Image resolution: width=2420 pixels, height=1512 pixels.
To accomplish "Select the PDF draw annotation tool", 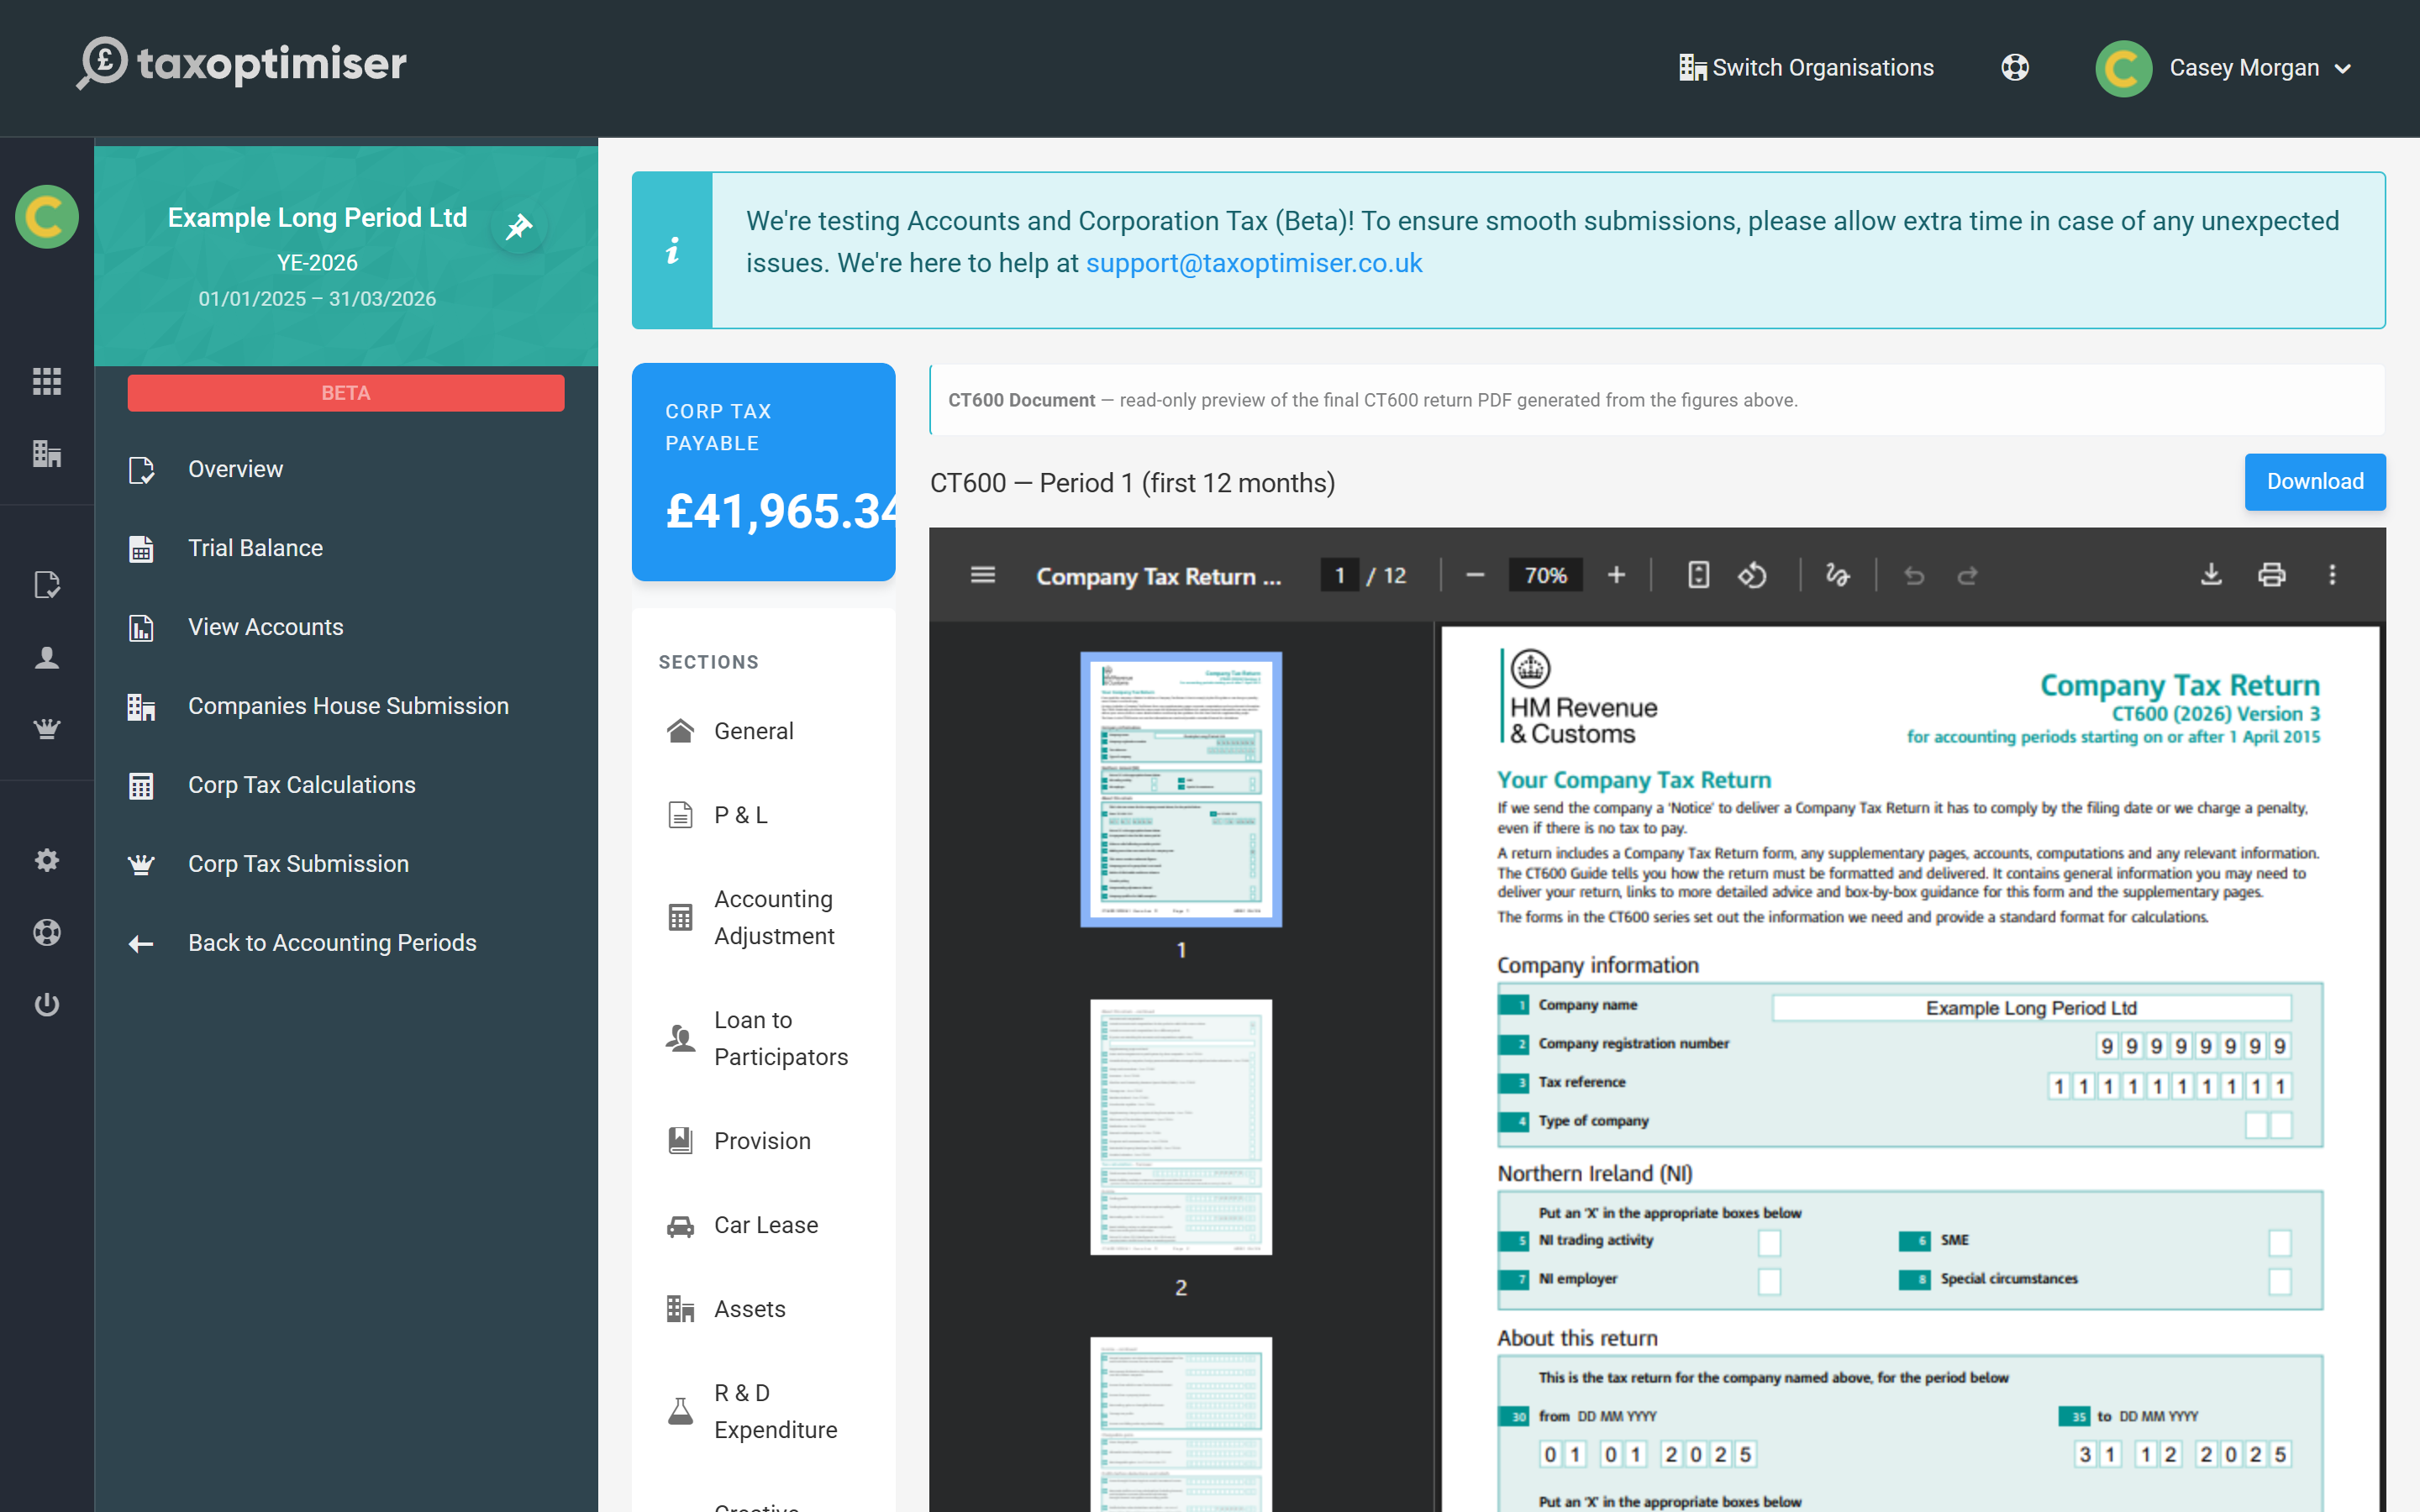I will click(x=1838, y=575).
